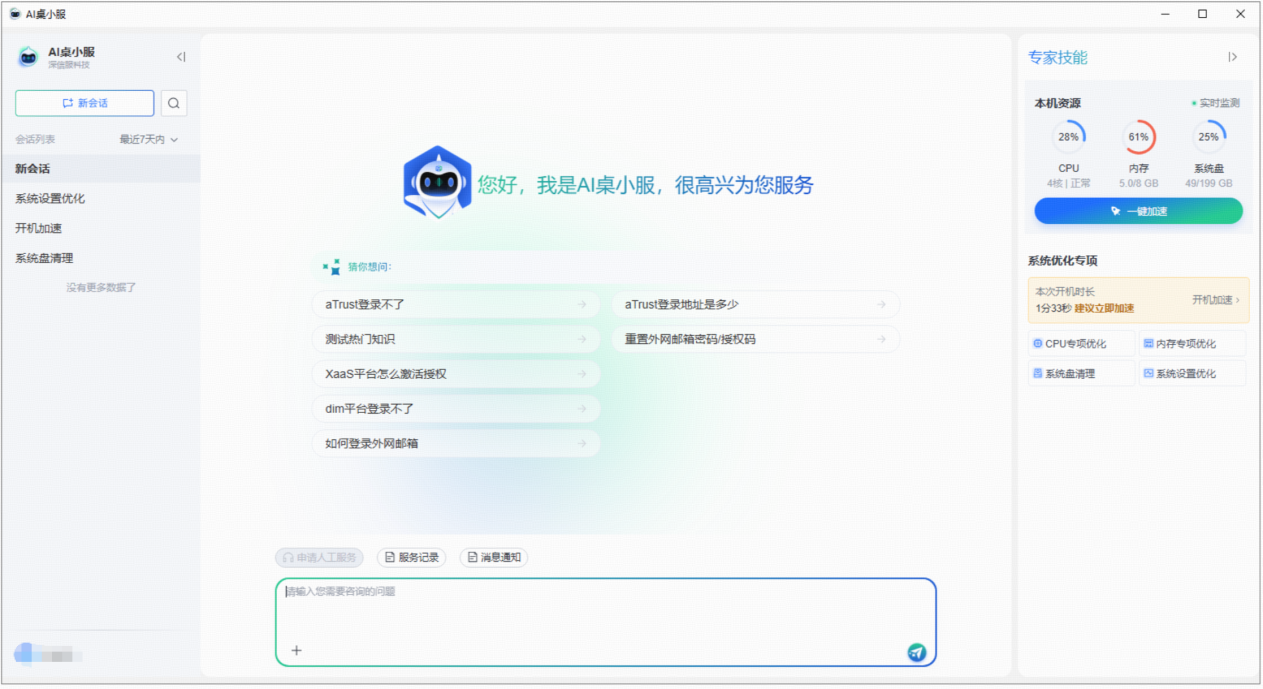Screen dimensions: 1263x689
Task: Collapse the left sidebar panel
Action: (x=181, y=57)
